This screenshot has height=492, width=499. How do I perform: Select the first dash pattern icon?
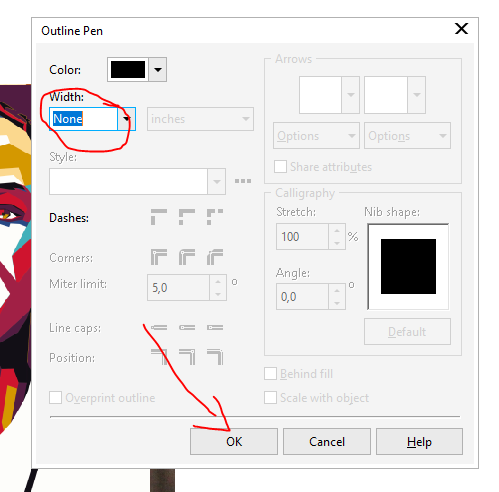(159, 217)
